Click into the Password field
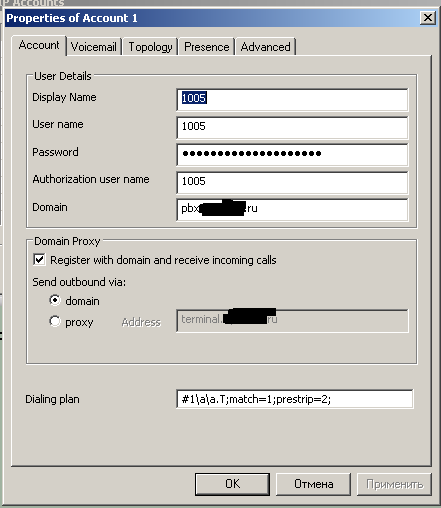This screenshot has width=441, height=508. (x=292, y=154)
